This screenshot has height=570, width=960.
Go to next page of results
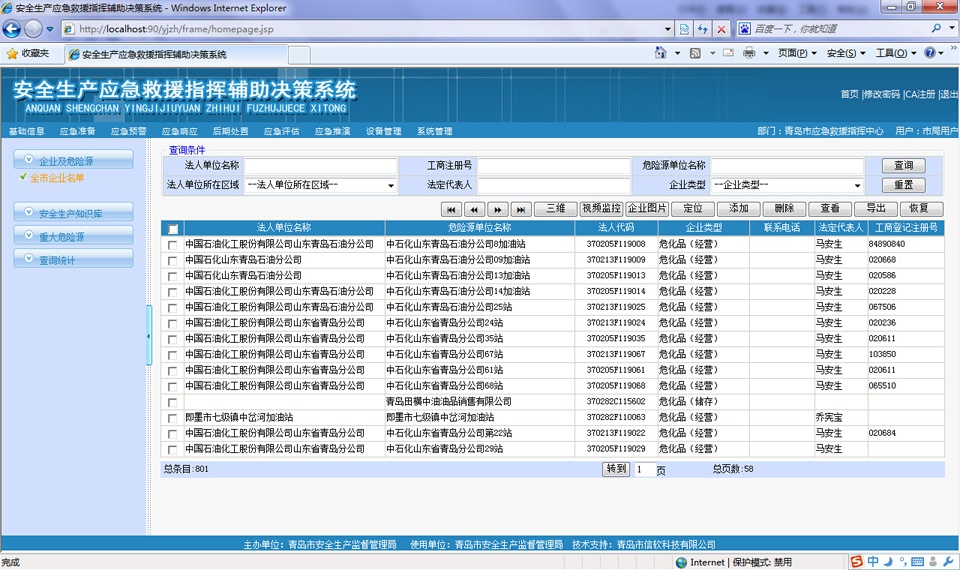tap(497, 209)
